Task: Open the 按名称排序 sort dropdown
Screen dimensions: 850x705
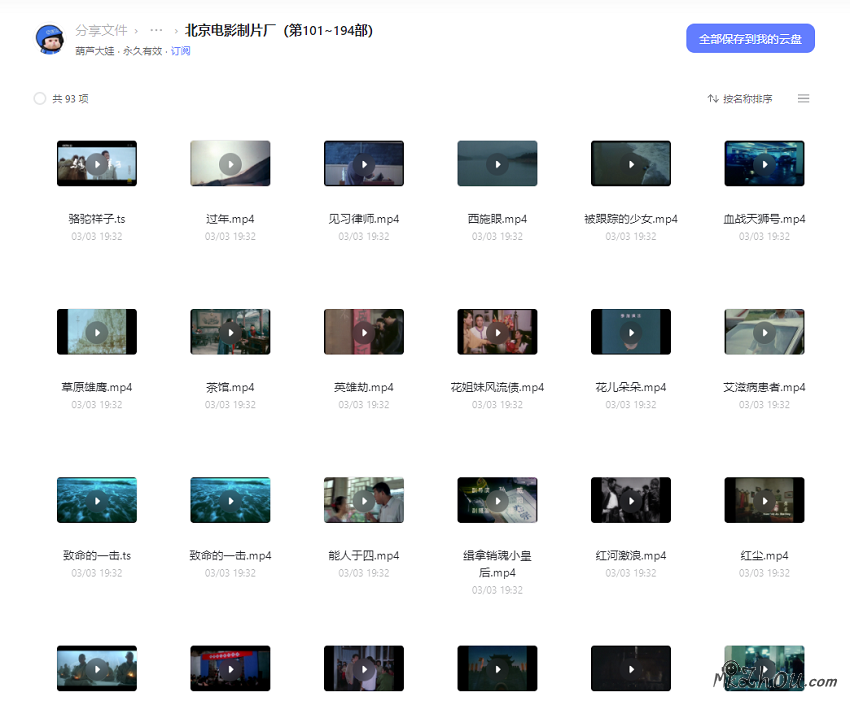Action: 740,99
